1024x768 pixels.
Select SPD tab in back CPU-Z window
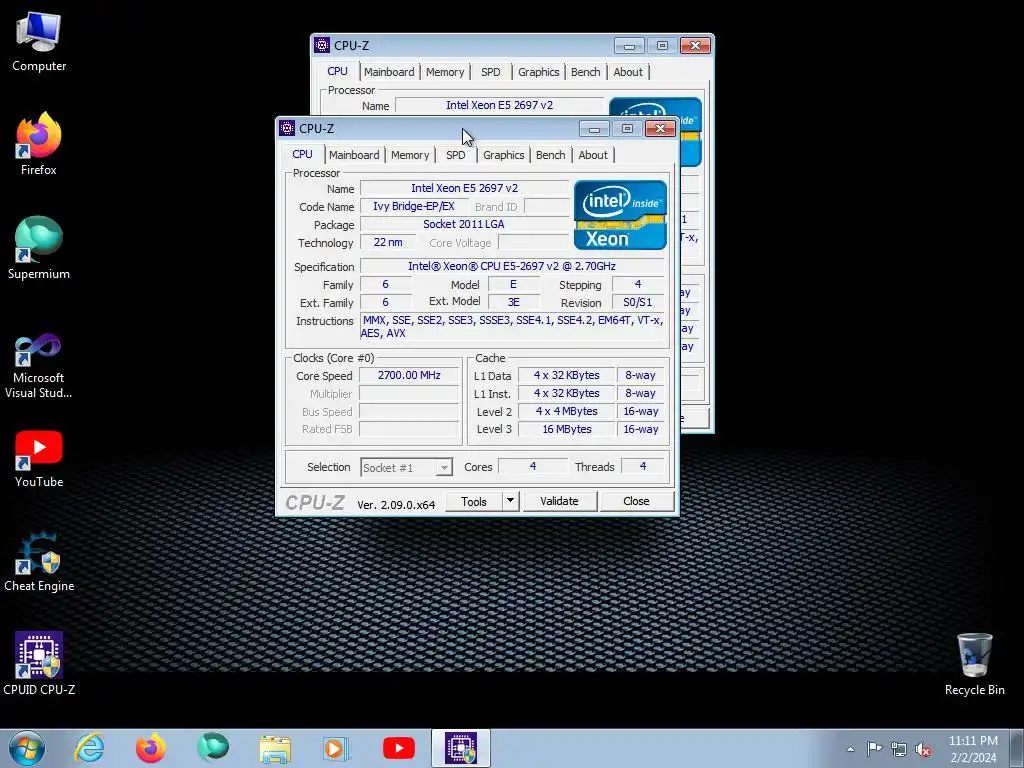(x=490, y=72)
